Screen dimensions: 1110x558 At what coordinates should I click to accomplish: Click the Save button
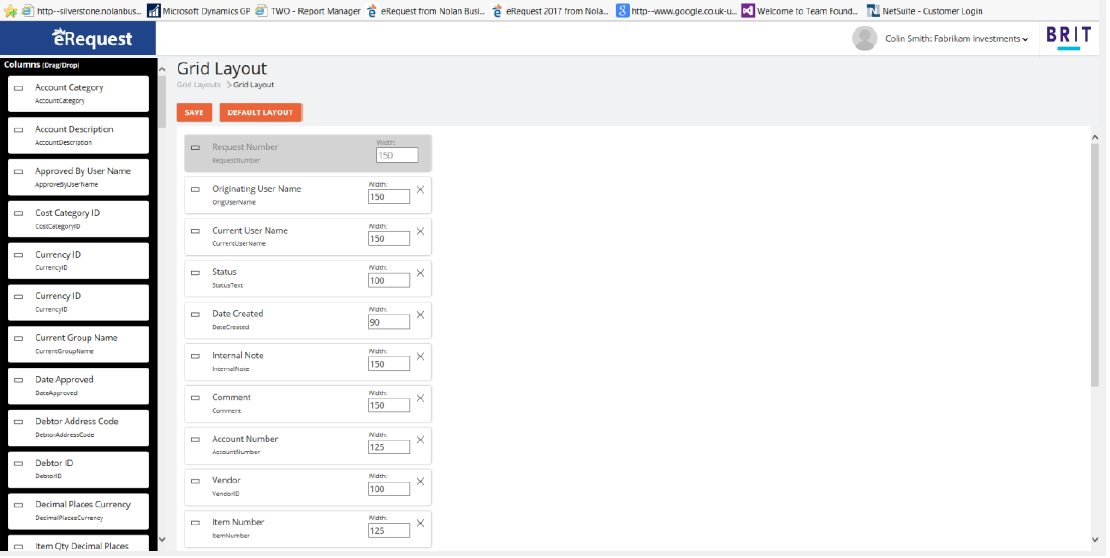pos(194,112)
